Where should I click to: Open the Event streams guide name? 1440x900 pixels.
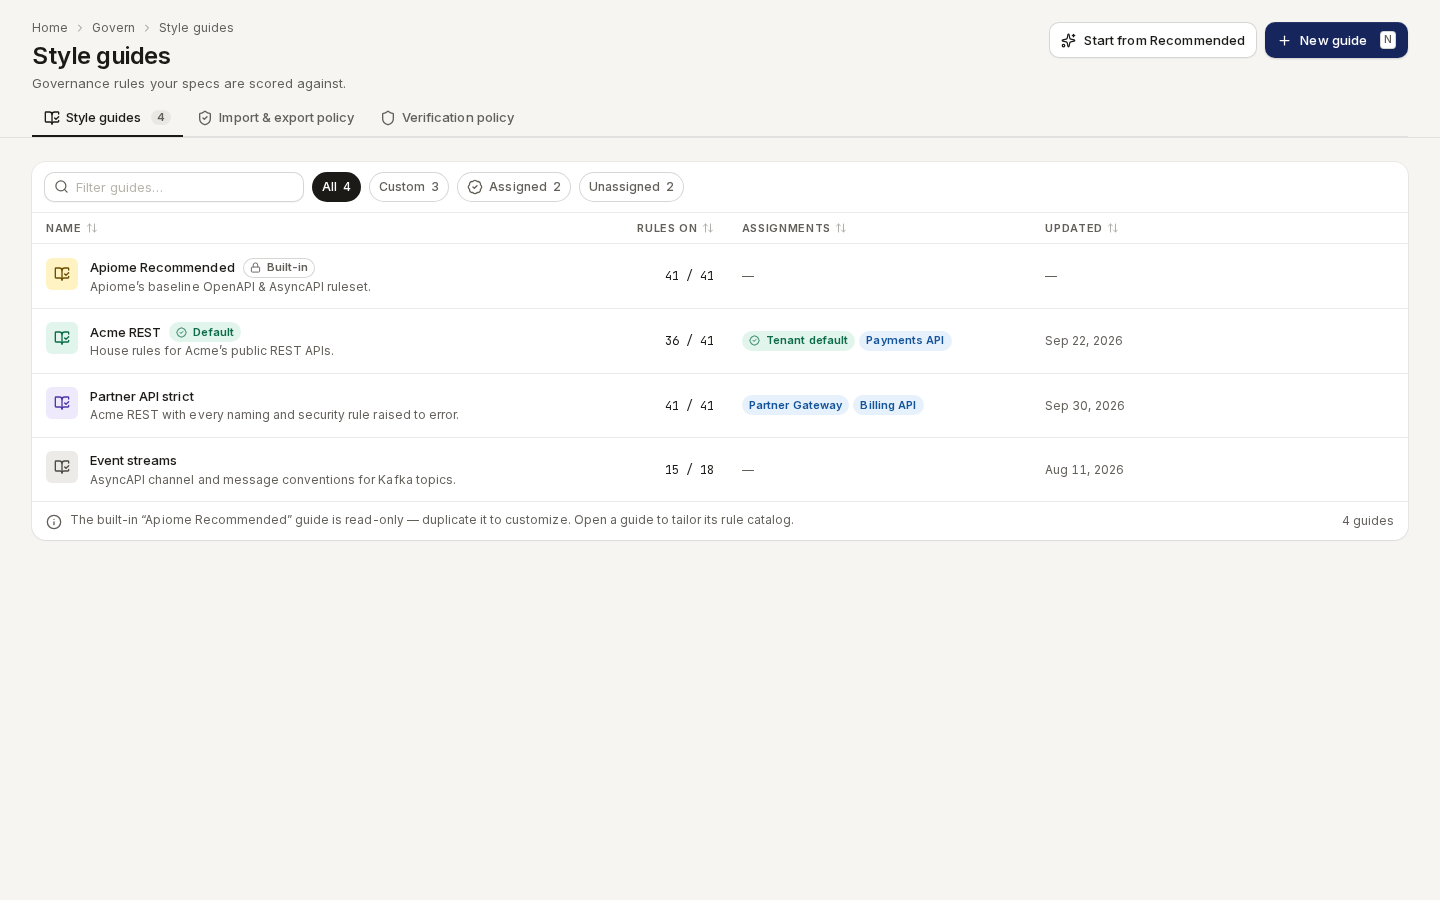tap(133, 460)
